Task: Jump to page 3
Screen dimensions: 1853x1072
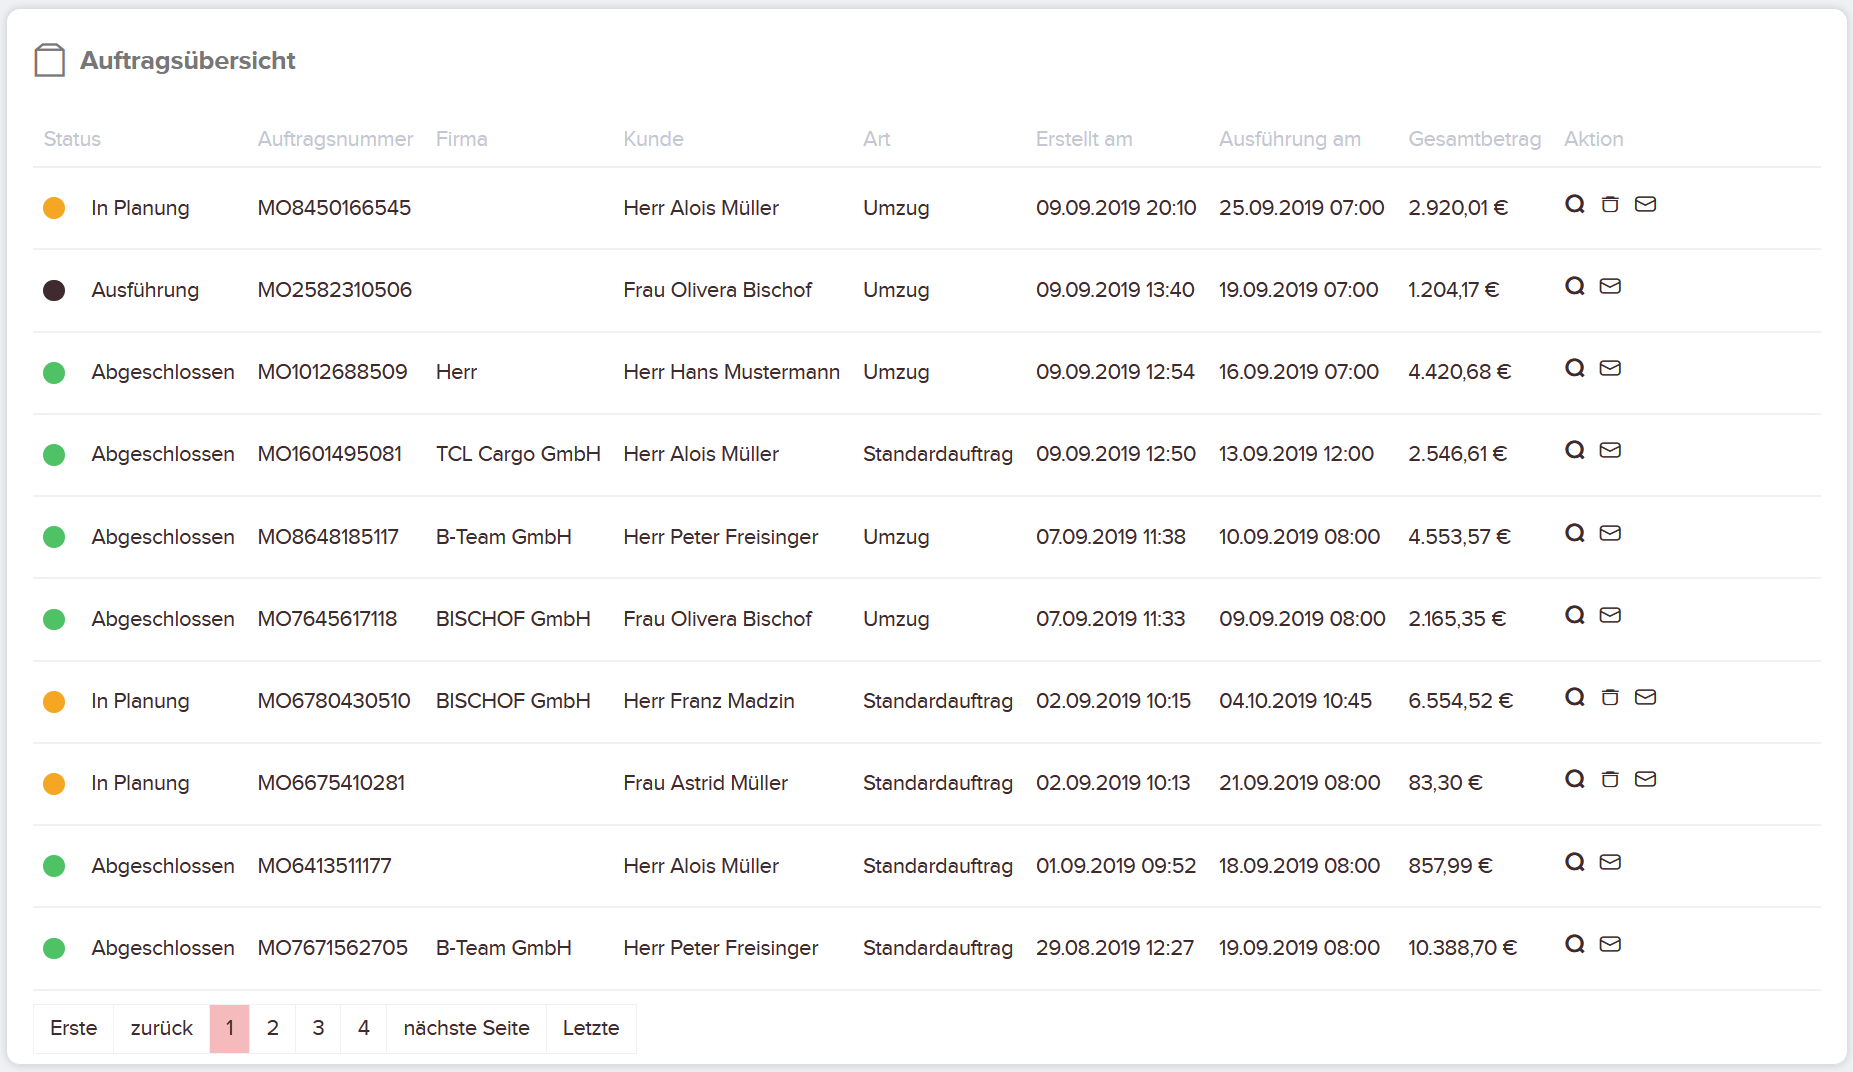Action: 318,1028
